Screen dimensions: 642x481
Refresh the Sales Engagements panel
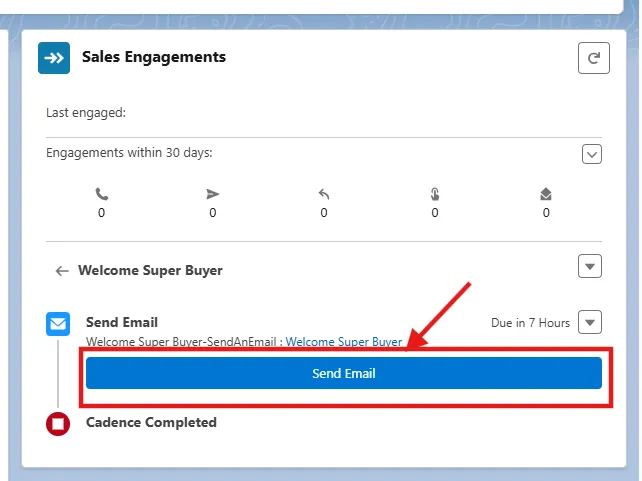click(x=593, y=58)
